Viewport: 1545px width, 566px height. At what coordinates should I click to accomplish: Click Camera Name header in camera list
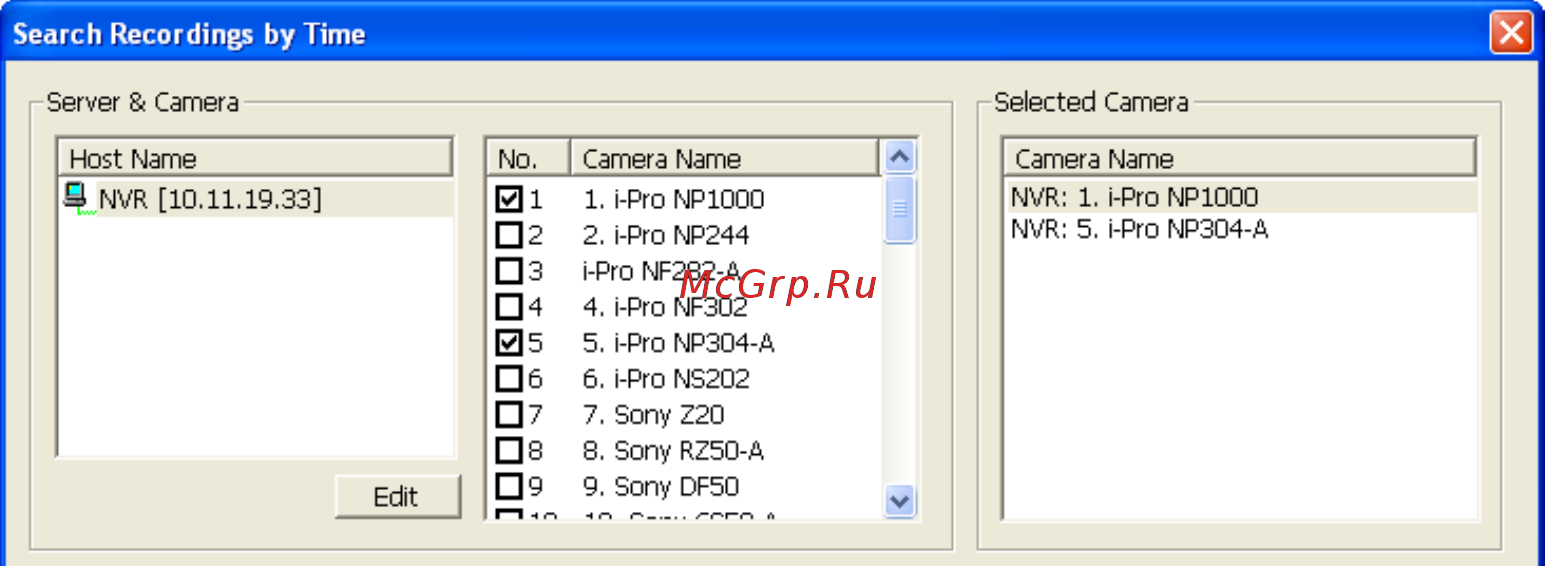pyautogui.click(x=725, y=159)
